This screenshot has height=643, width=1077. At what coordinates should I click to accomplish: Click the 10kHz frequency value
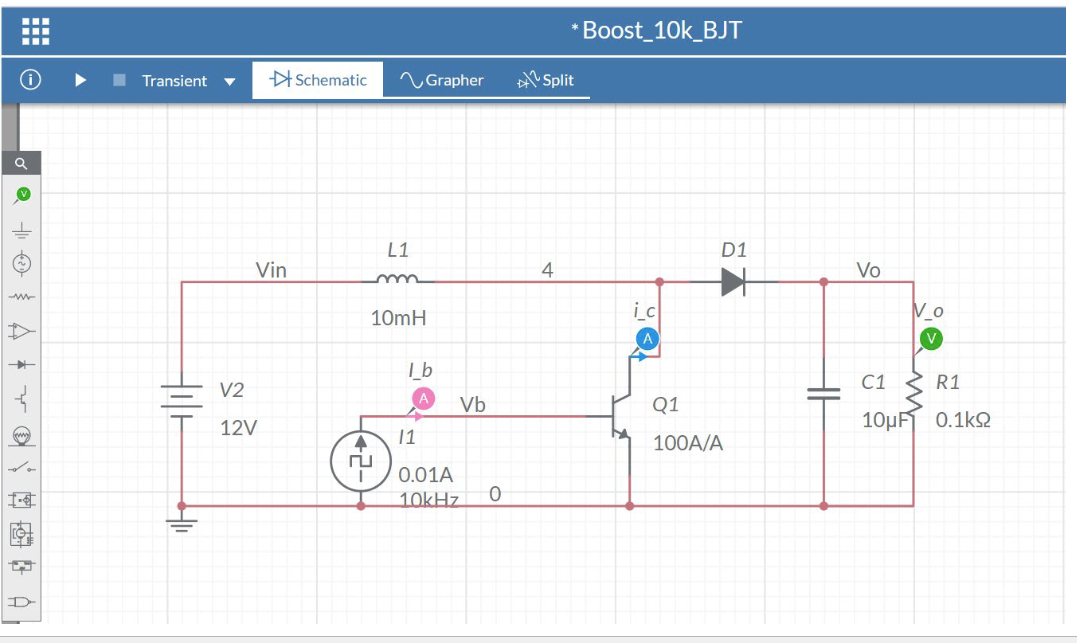(429, 499)
